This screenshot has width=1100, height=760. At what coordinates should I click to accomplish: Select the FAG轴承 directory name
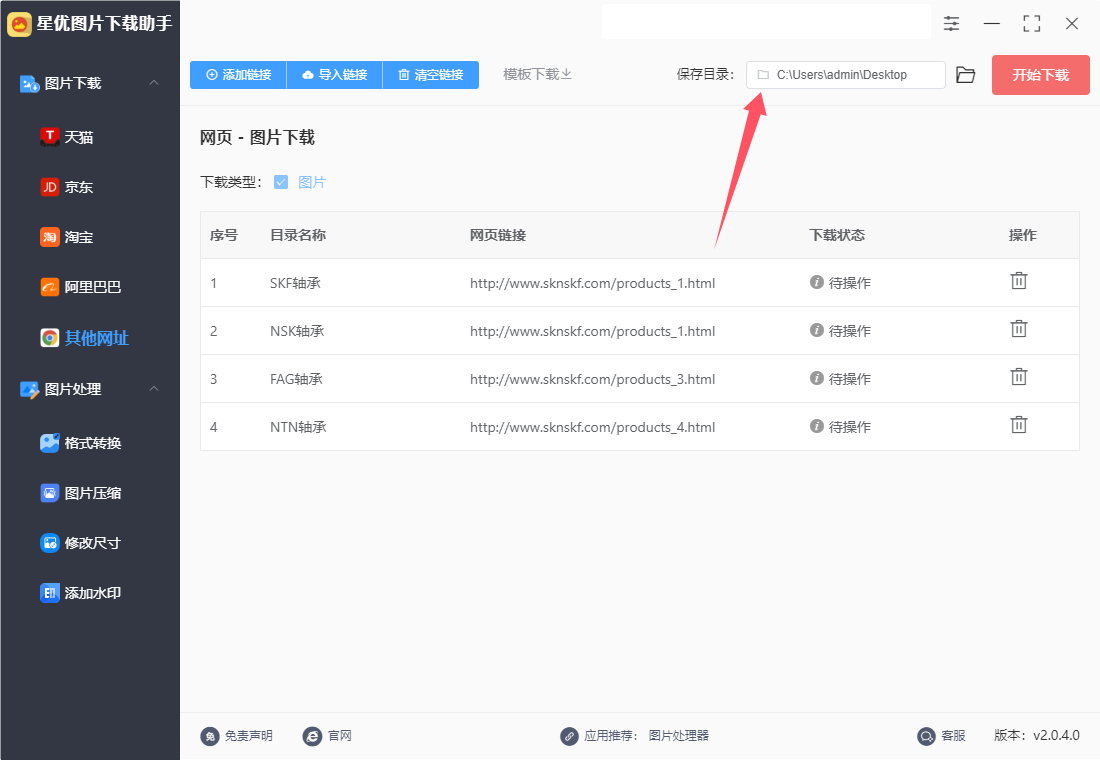pos(297,379)
